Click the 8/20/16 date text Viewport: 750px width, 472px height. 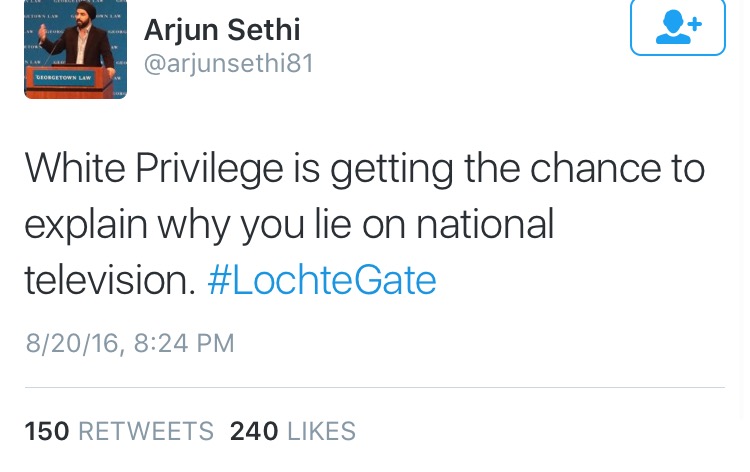(x=73, y=344)
